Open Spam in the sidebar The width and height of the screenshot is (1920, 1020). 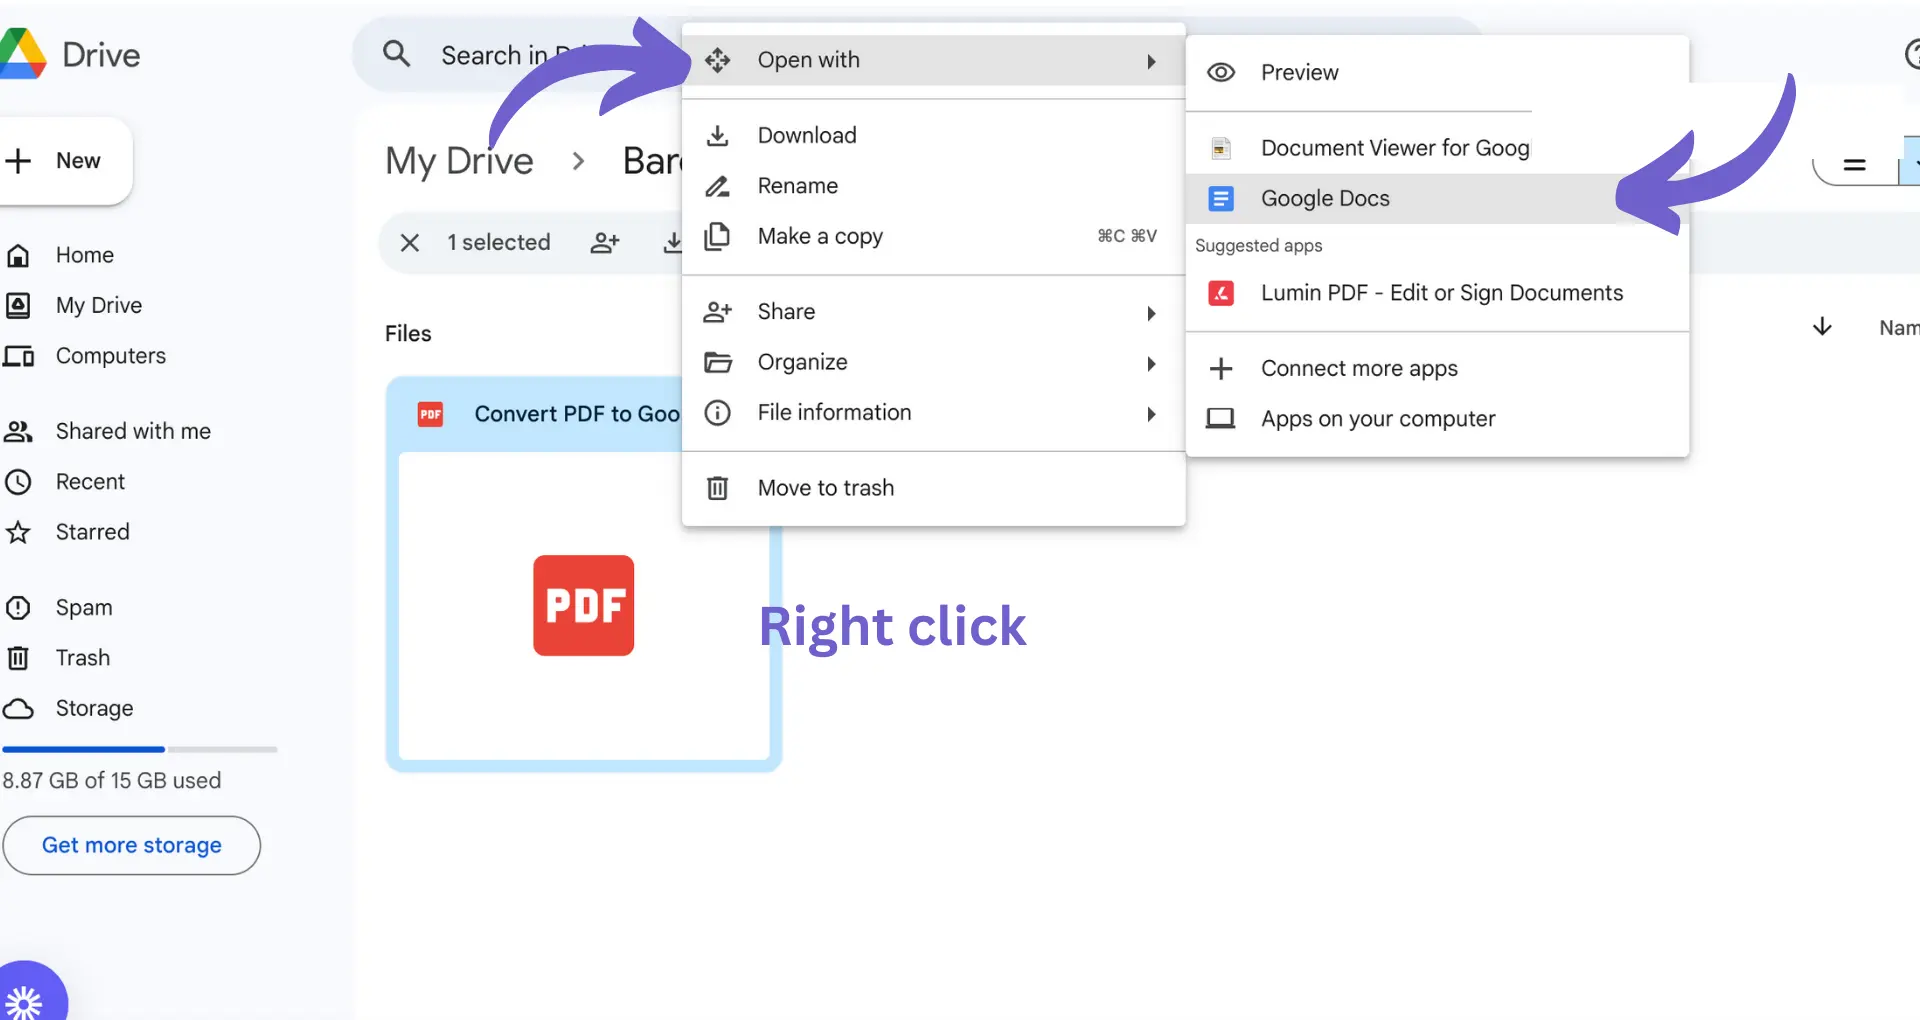click(x=84, y=608)
